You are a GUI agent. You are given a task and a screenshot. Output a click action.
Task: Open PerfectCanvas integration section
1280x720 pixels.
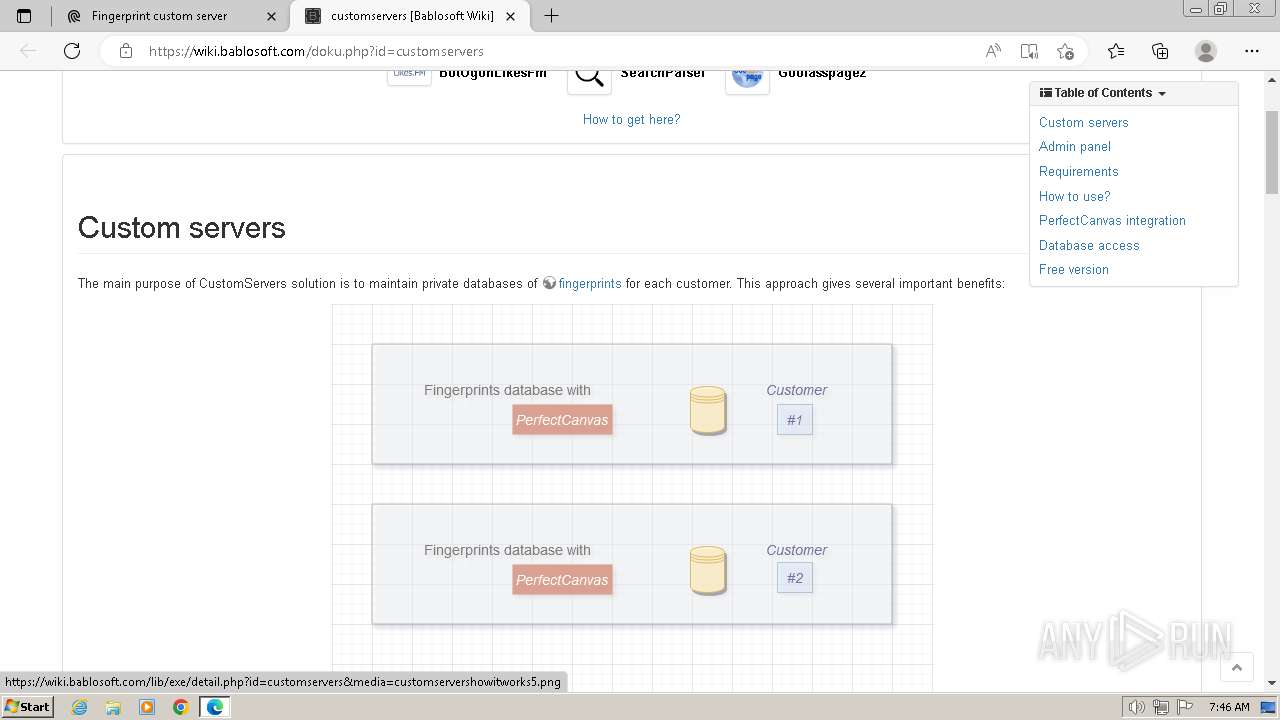1112,220
